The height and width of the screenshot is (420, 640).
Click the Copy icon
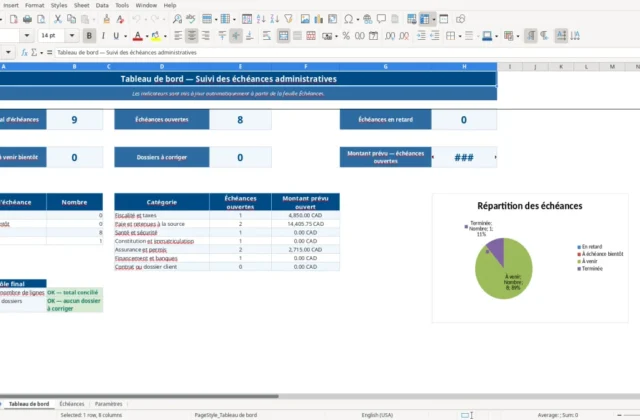point(71,19)
